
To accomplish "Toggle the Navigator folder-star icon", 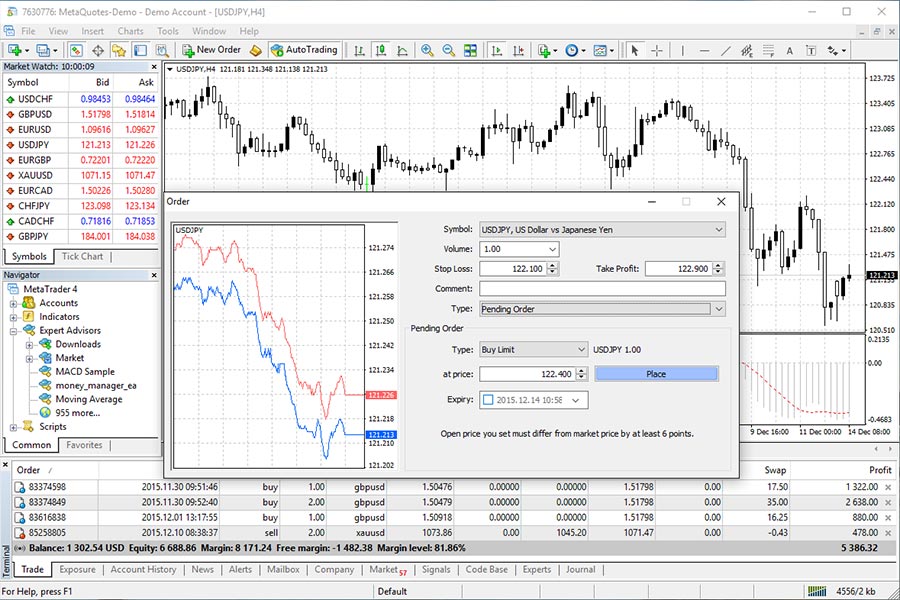I will (x=119, y=51).
